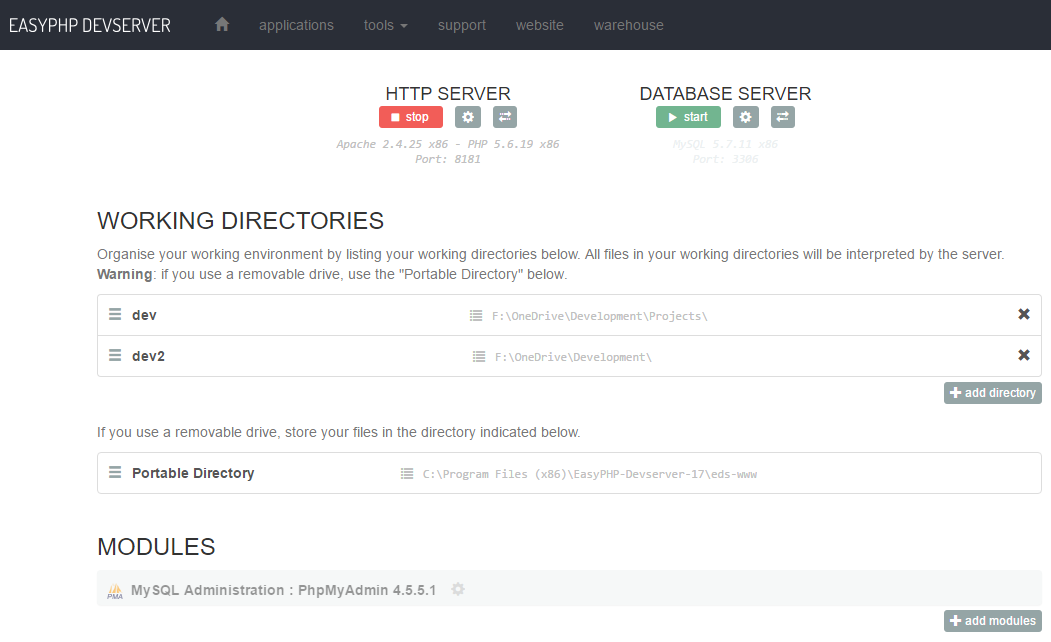The width and height of the screenshot is (1051, 642).
Task: Click the add modules button
Action: (992, 620)
